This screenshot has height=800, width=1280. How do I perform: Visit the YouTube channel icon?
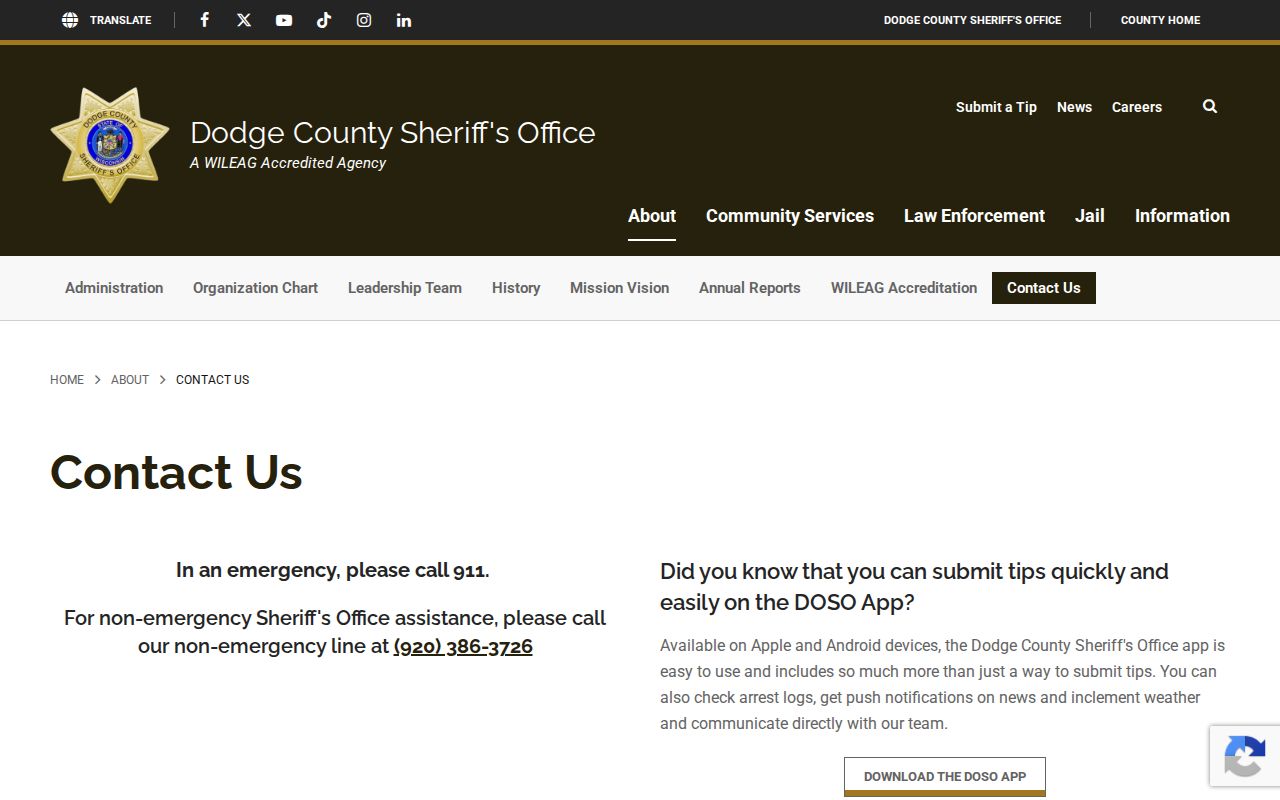pyautogui.click(x=284, y=20)
